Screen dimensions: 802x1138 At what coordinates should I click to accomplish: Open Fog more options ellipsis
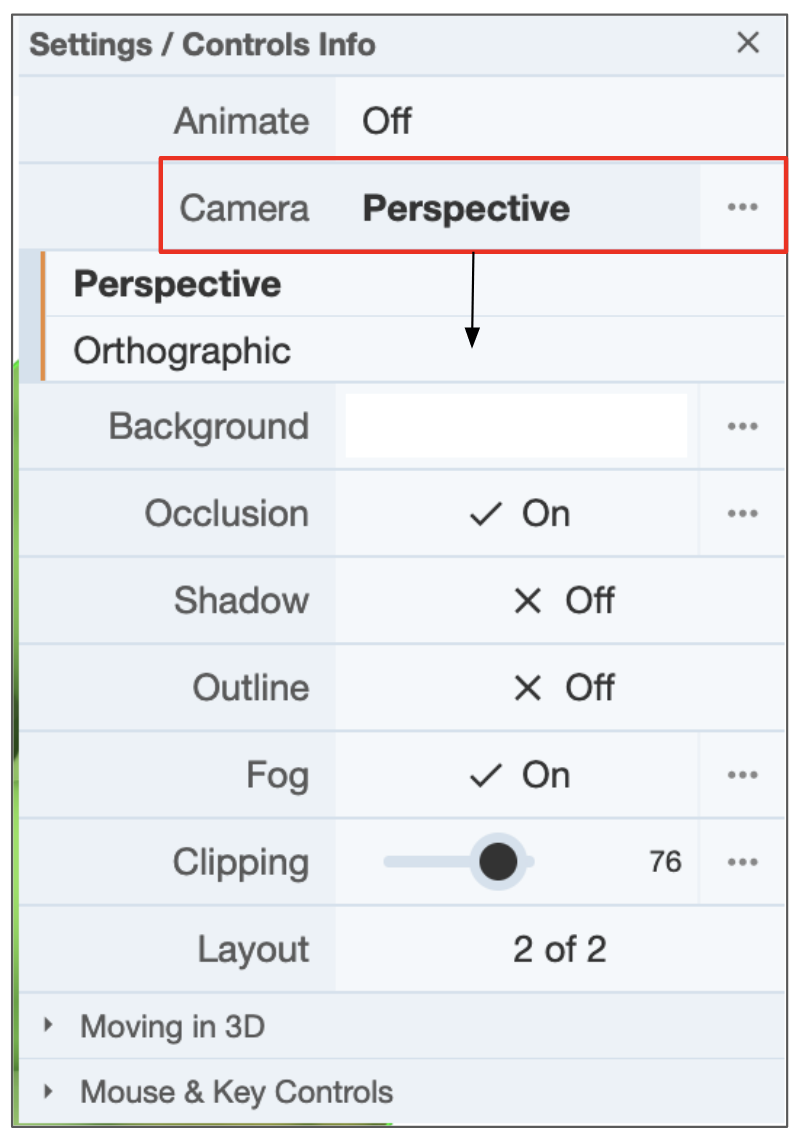pos(742,775)
